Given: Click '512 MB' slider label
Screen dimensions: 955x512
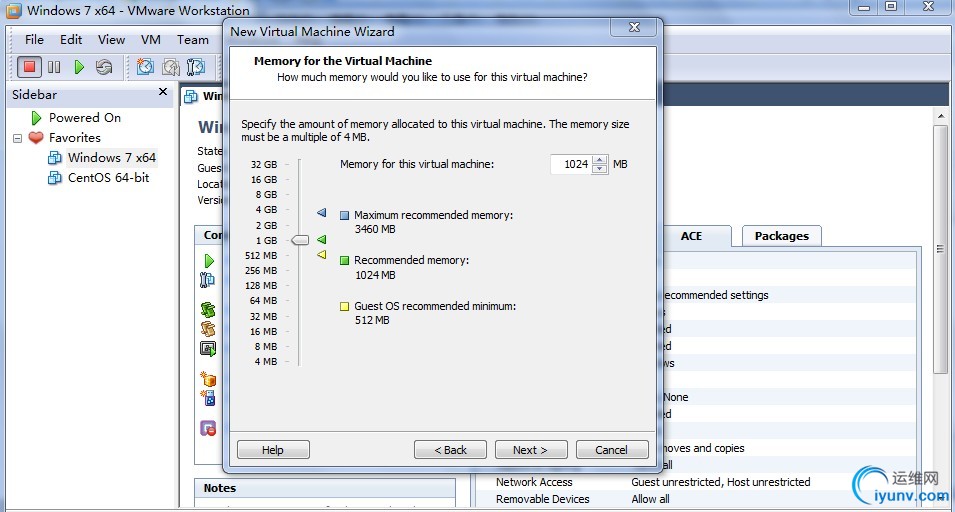Looking at the screenshot, I should [x=261, y=256].
